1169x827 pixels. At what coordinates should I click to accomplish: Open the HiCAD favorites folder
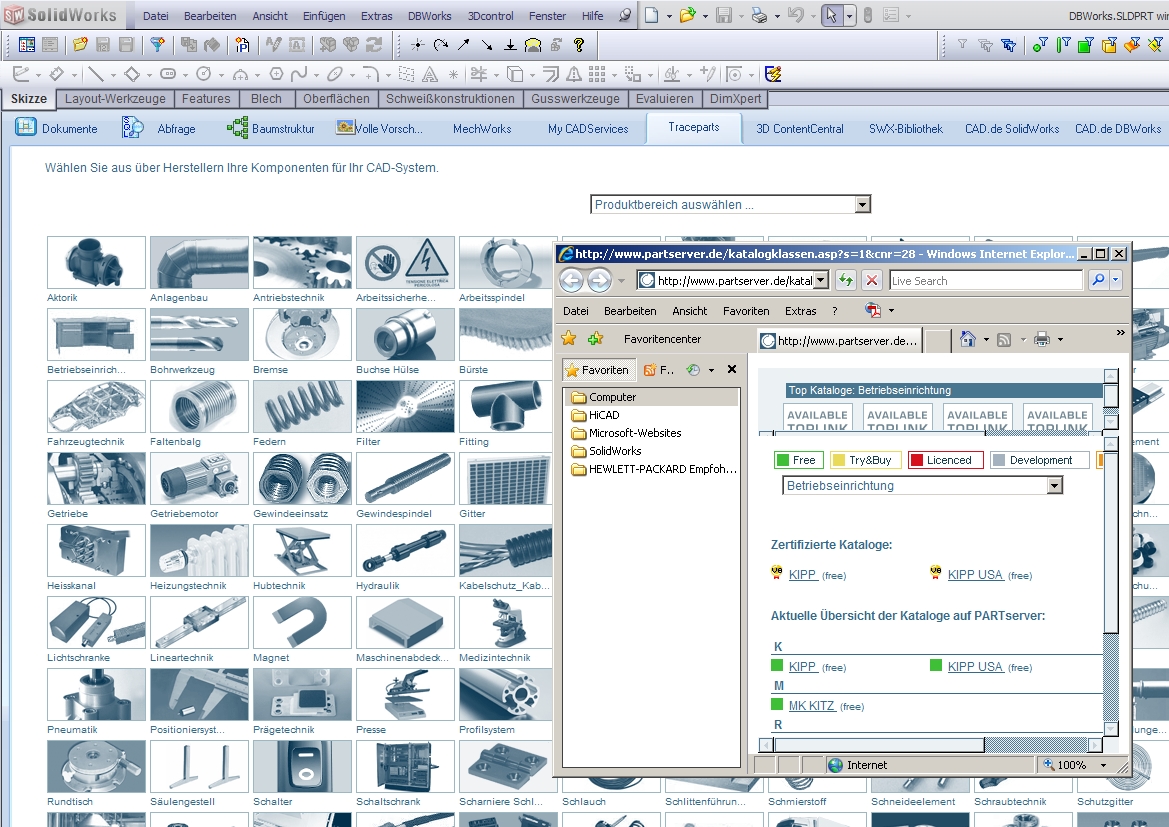pyautogui.click(x=604, y=415)
